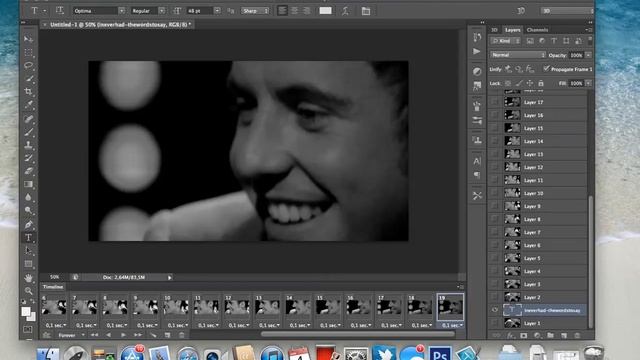Viewport: 640px width, 360px height.
Task: Open Twitter from the Dock
Action: 384,353
